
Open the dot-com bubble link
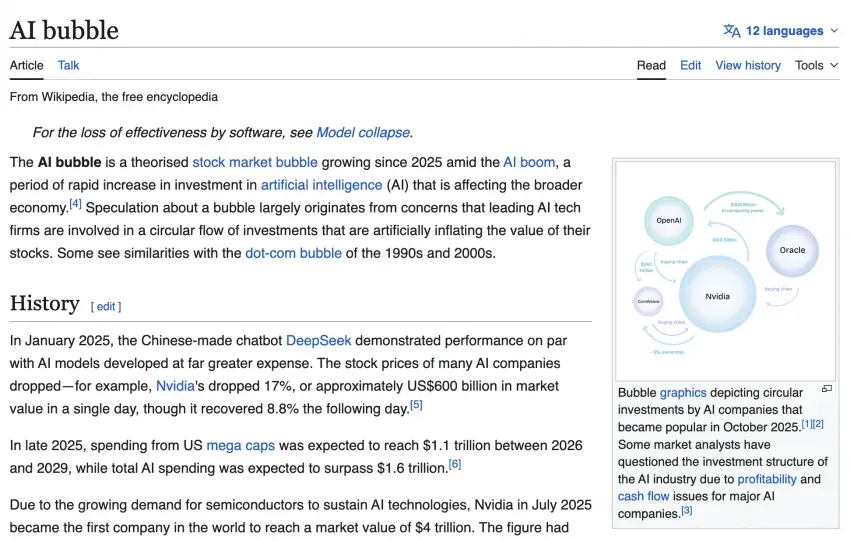[293, 253]
